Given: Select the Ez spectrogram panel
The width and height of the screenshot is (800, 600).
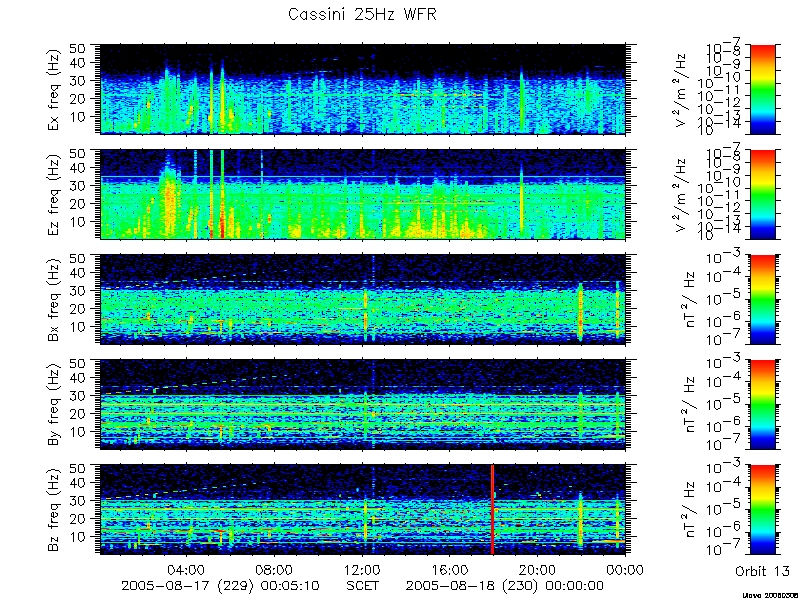Looking at the screenshot, I should (x=363, y=194).
